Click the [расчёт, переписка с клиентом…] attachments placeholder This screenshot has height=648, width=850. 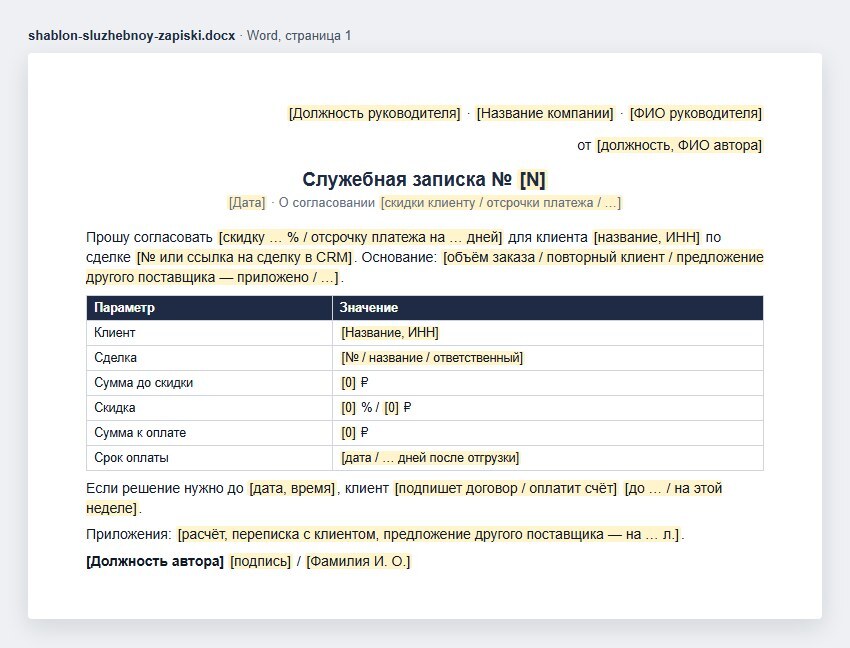428,535
